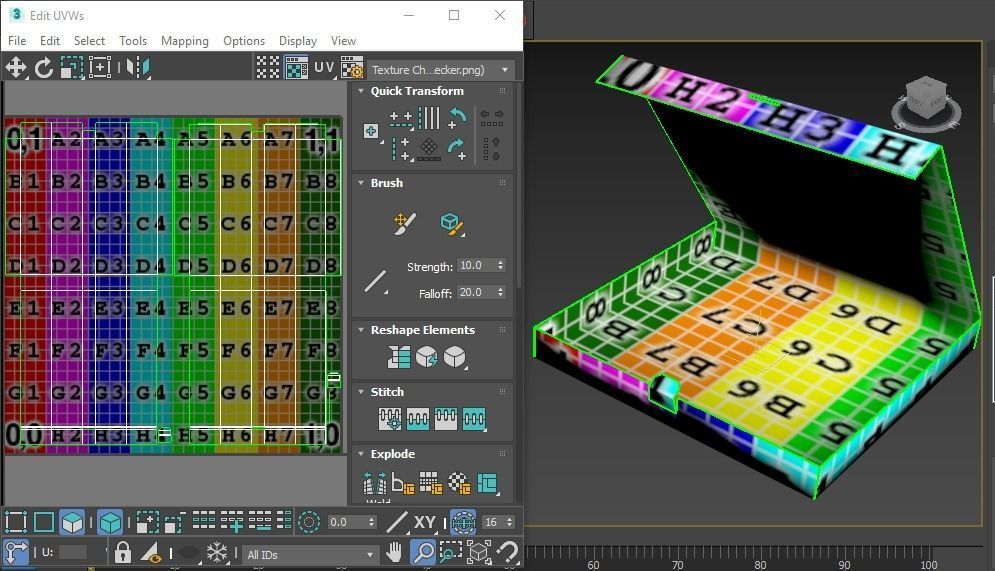
Task: Click Align Horizontally to Pivot icon
Action: [401, 119]
